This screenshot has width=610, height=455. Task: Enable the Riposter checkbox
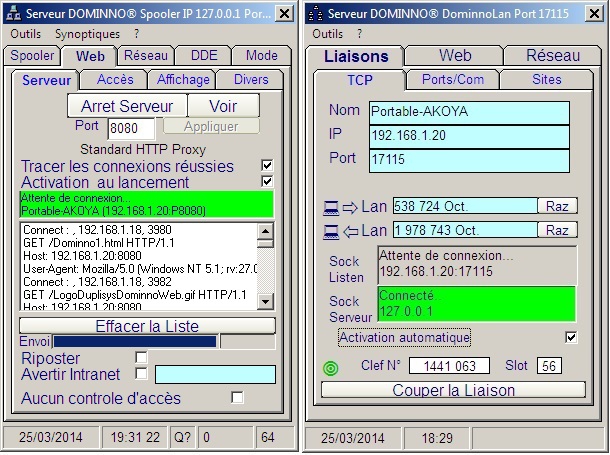(x=141, y=358)
